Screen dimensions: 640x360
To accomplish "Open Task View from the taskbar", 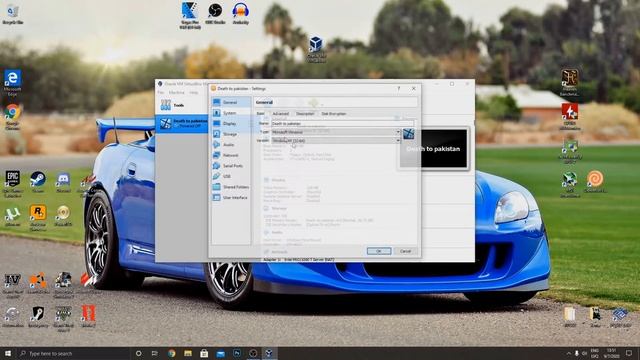I will pyautogui.click(x=155, y=353).
